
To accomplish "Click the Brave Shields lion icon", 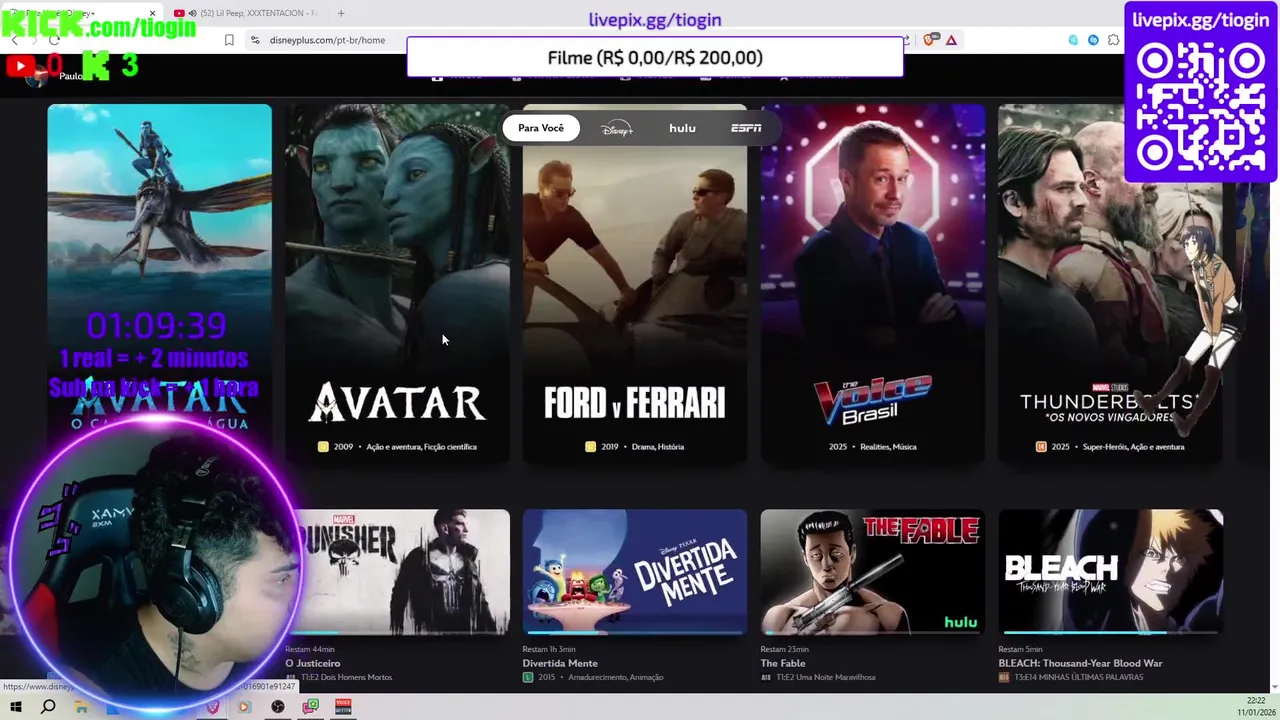I will [x=931, y=40].
